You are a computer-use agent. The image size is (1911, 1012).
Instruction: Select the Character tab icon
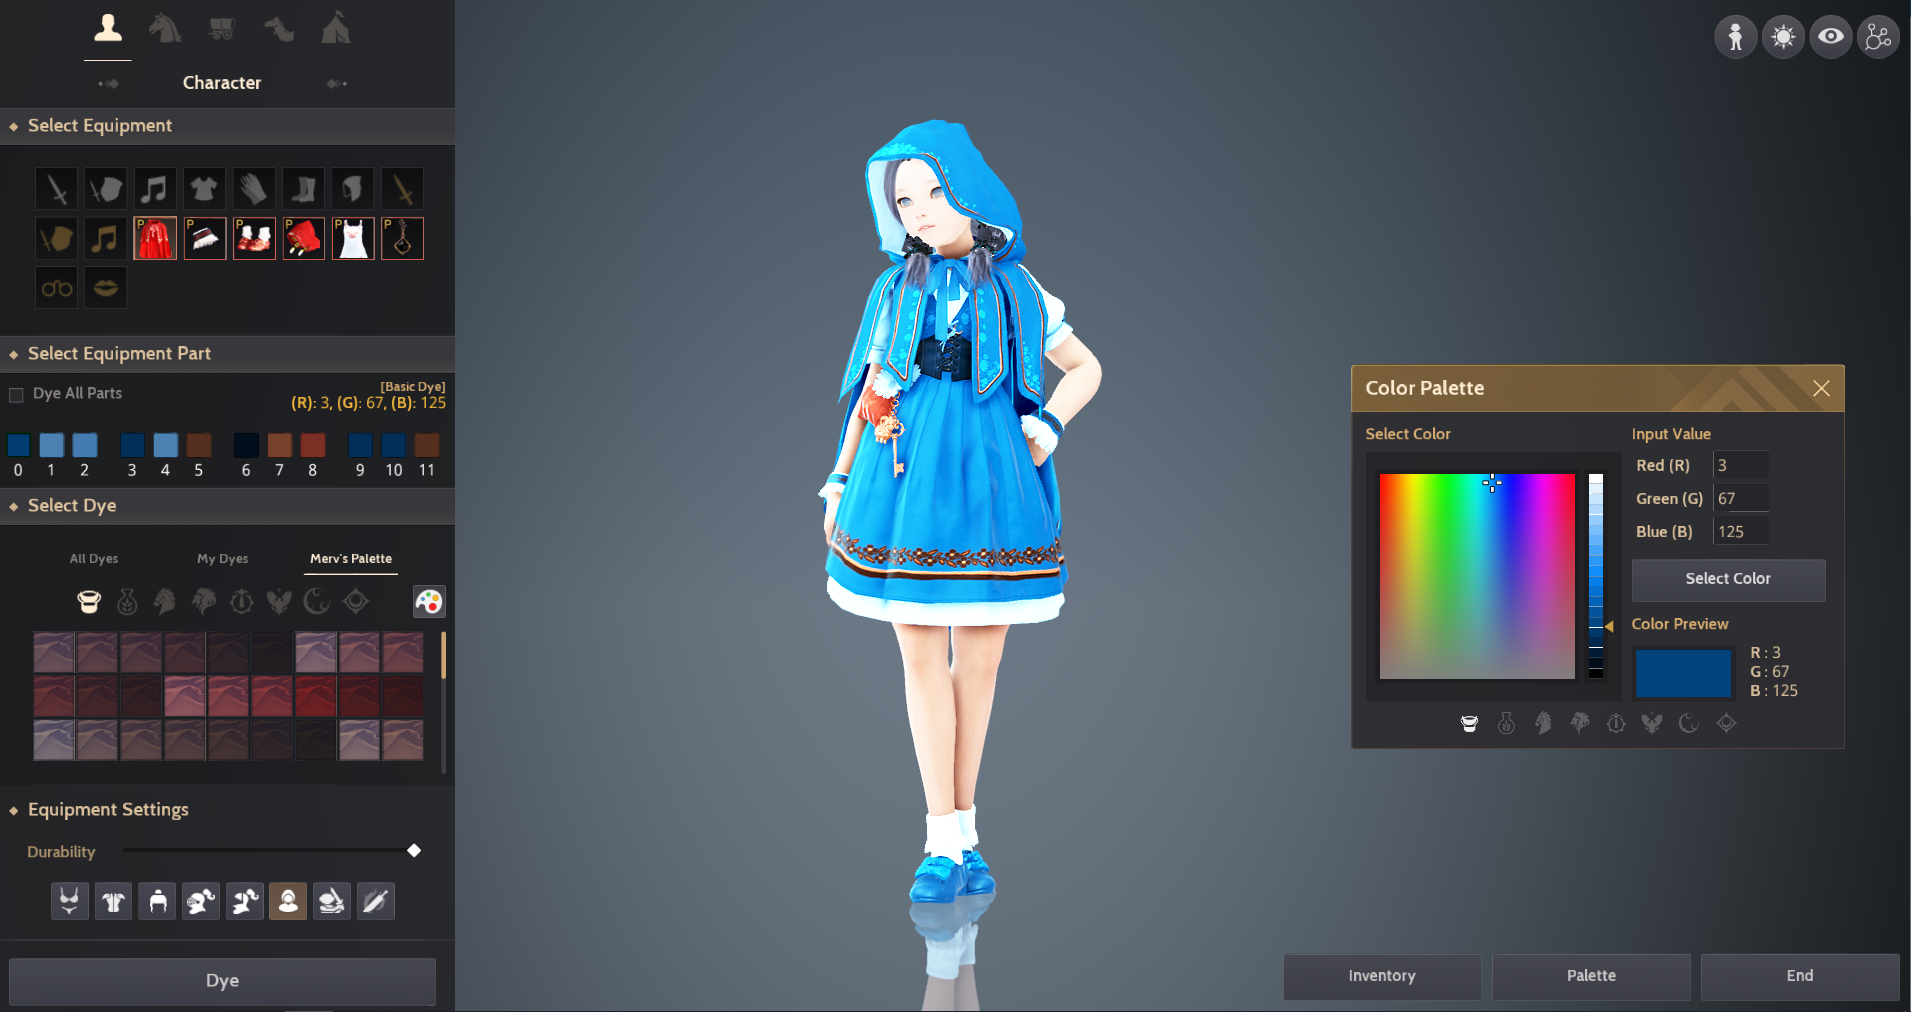pyautogui.click(x=108, y=28)
